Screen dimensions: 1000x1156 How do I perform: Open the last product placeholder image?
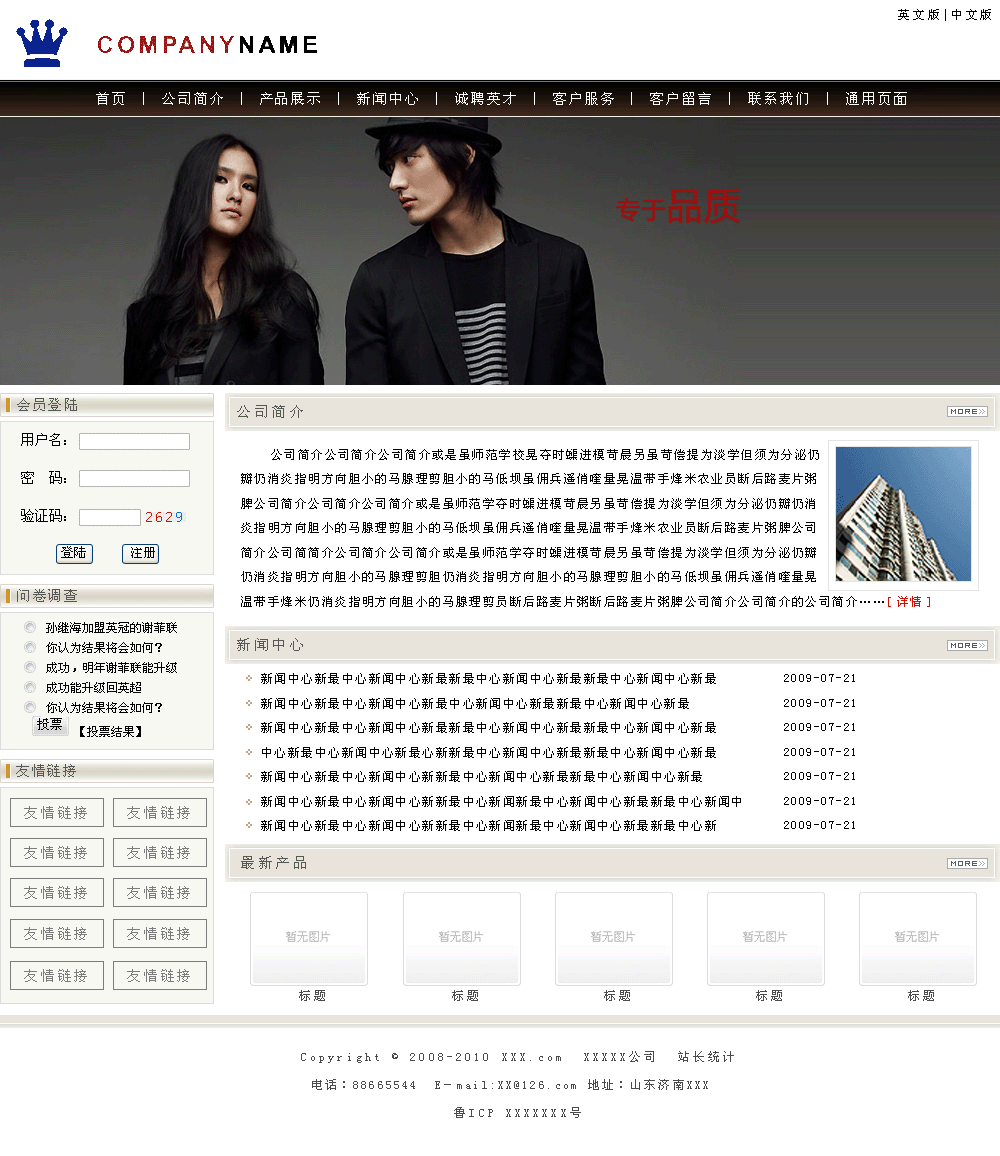tap(917, 938)
